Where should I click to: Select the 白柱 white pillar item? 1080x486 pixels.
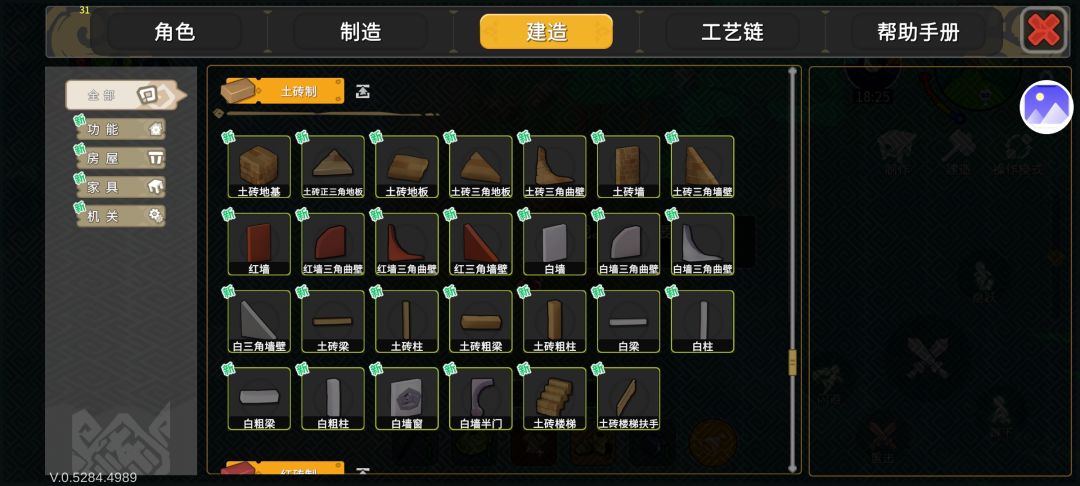point(703,321)
